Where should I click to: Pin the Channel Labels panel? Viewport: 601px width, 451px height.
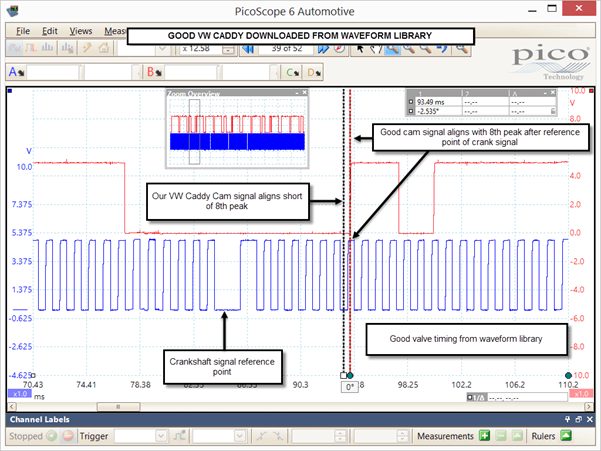coord(568,420)
